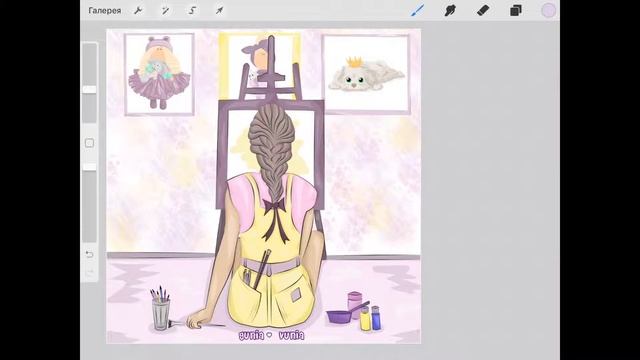Screen dimensions: 640x360
Task: Adjust the brush opacity slider
Action: coord(90,167)
